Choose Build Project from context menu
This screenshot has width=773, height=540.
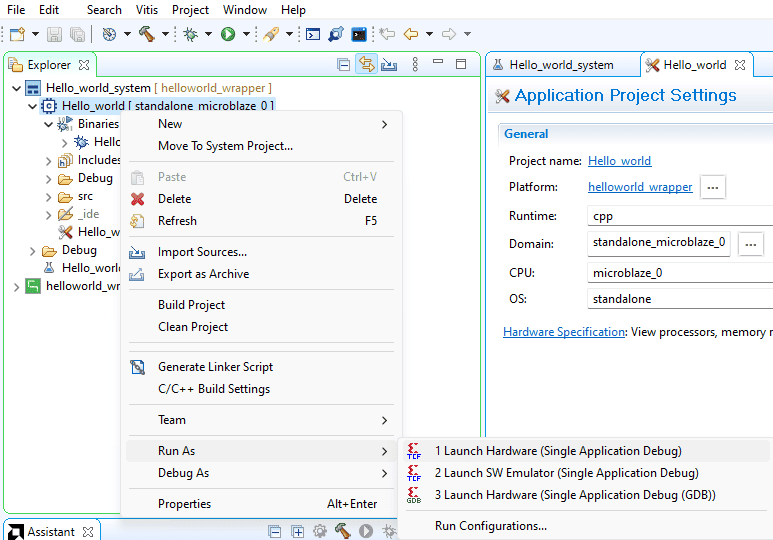click(x=191, y=305)
